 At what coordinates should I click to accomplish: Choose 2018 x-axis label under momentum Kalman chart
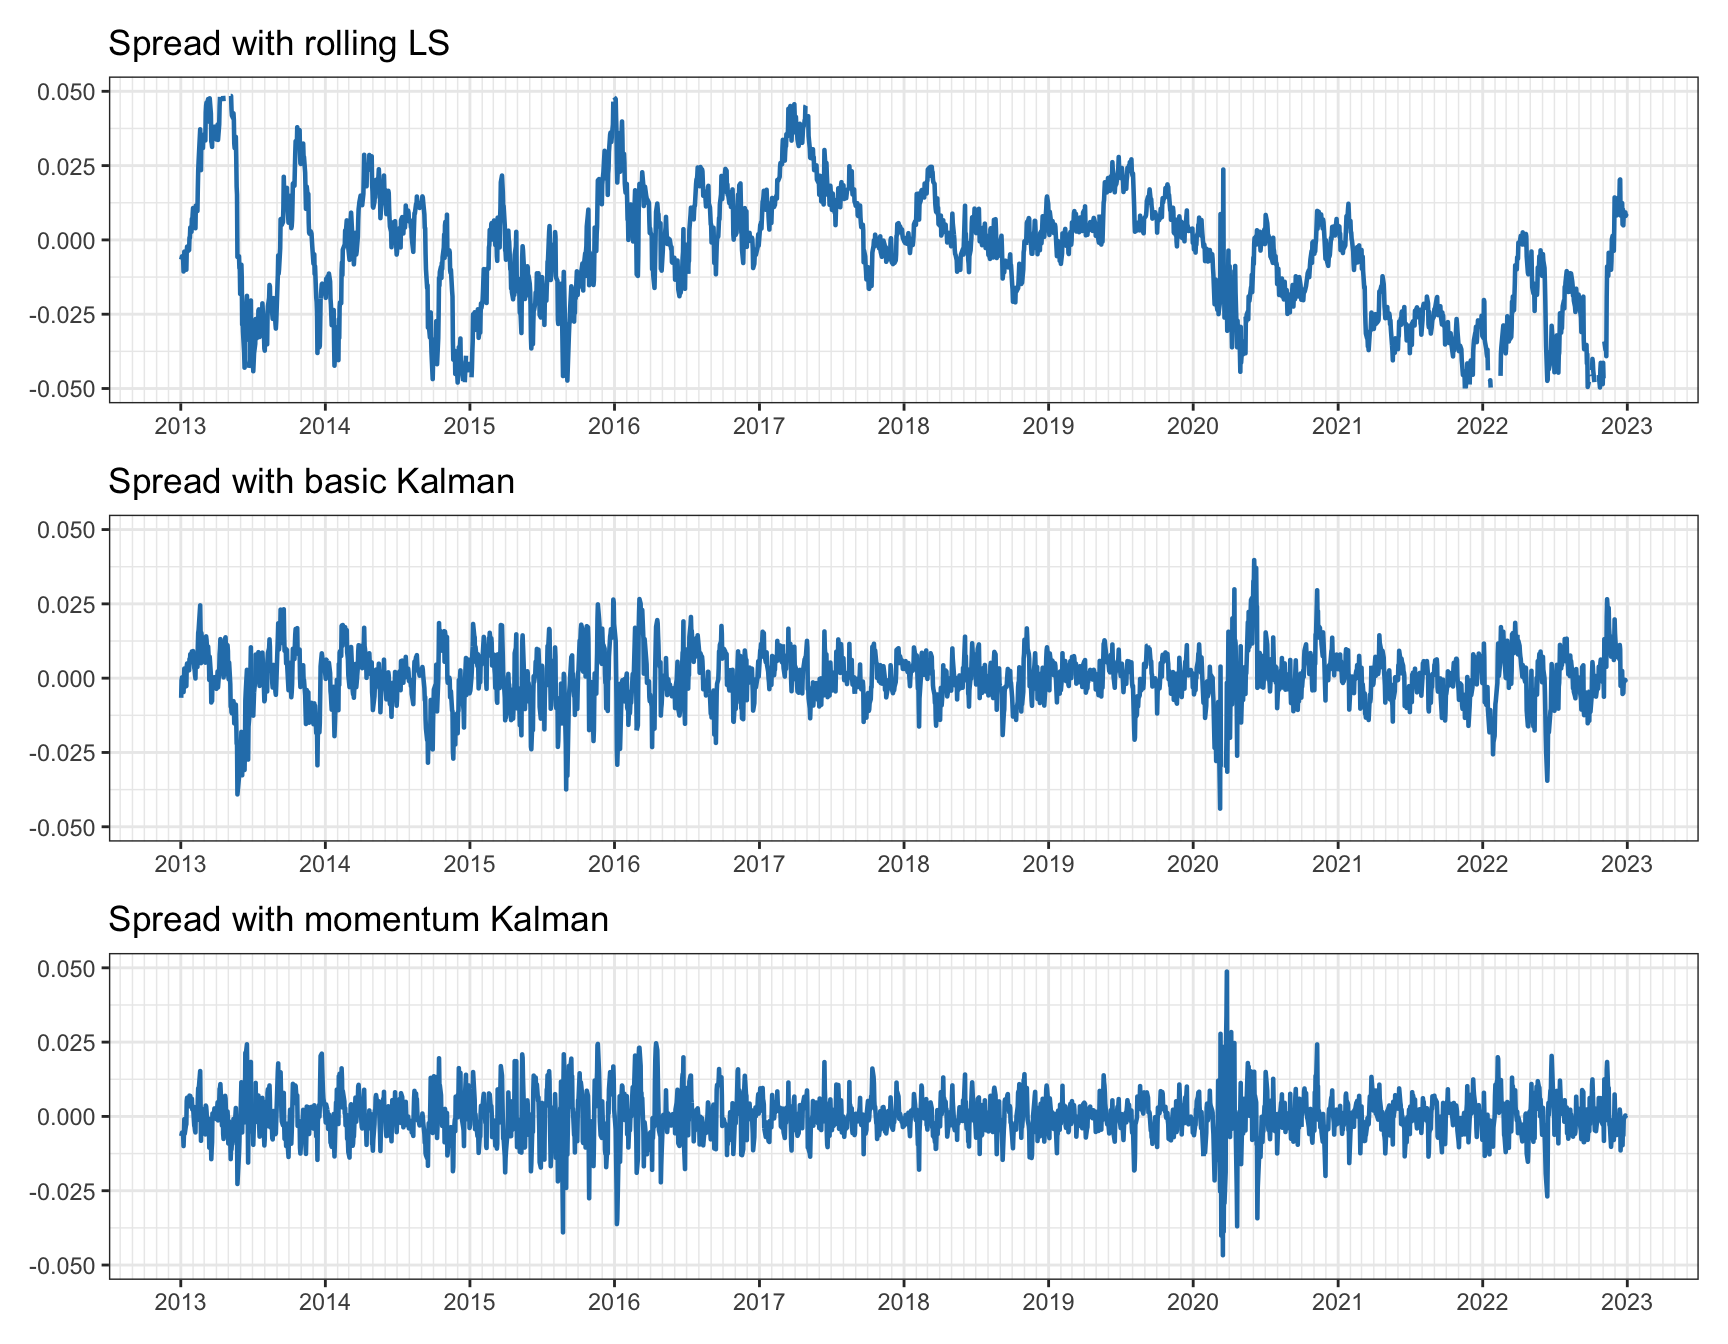pyautogui.click(x=903, y=1302)
